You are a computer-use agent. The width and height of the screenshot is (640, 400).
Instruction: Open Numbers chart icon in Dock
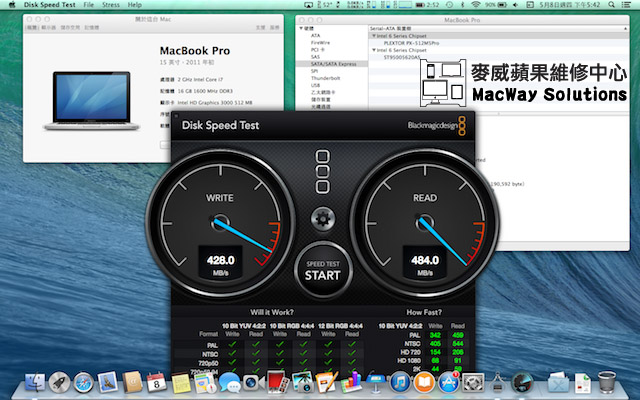pyautogui.click(x=351, y=382)
